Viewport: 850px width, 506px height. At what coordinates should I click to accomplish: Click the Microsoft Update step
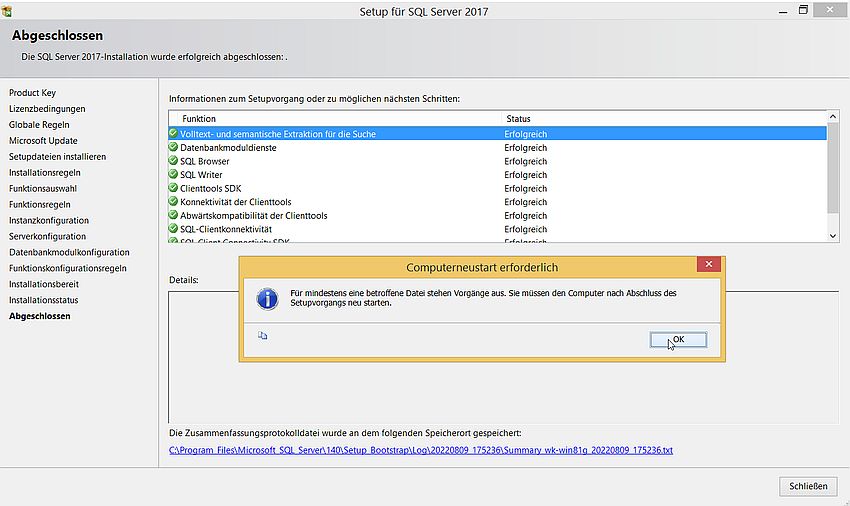click(x=43, y=140)
